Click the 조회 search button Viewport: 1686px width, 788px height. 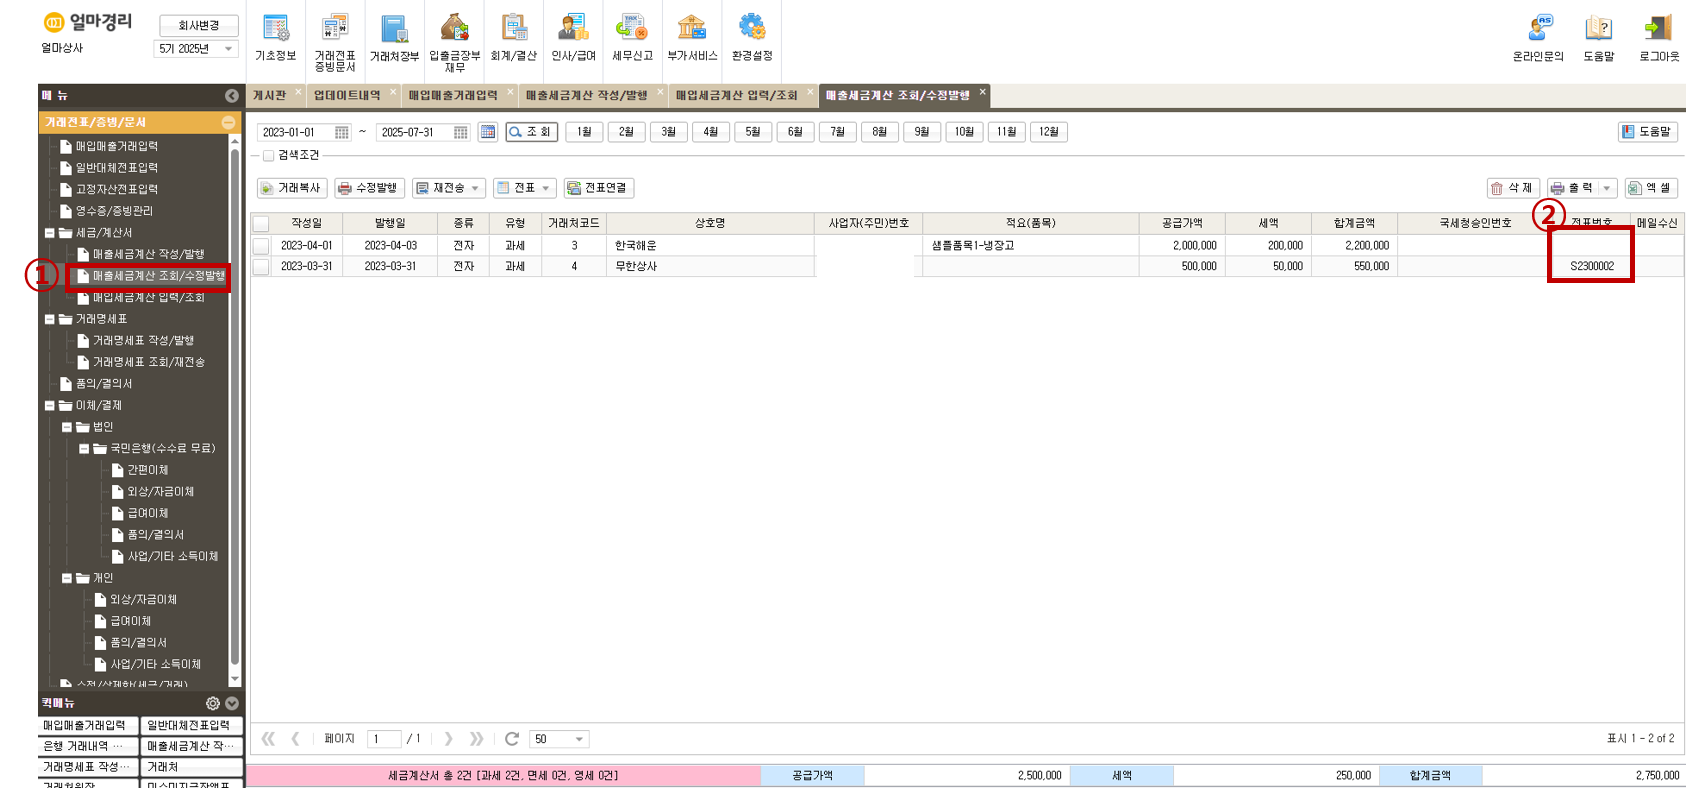click(531, 132)
